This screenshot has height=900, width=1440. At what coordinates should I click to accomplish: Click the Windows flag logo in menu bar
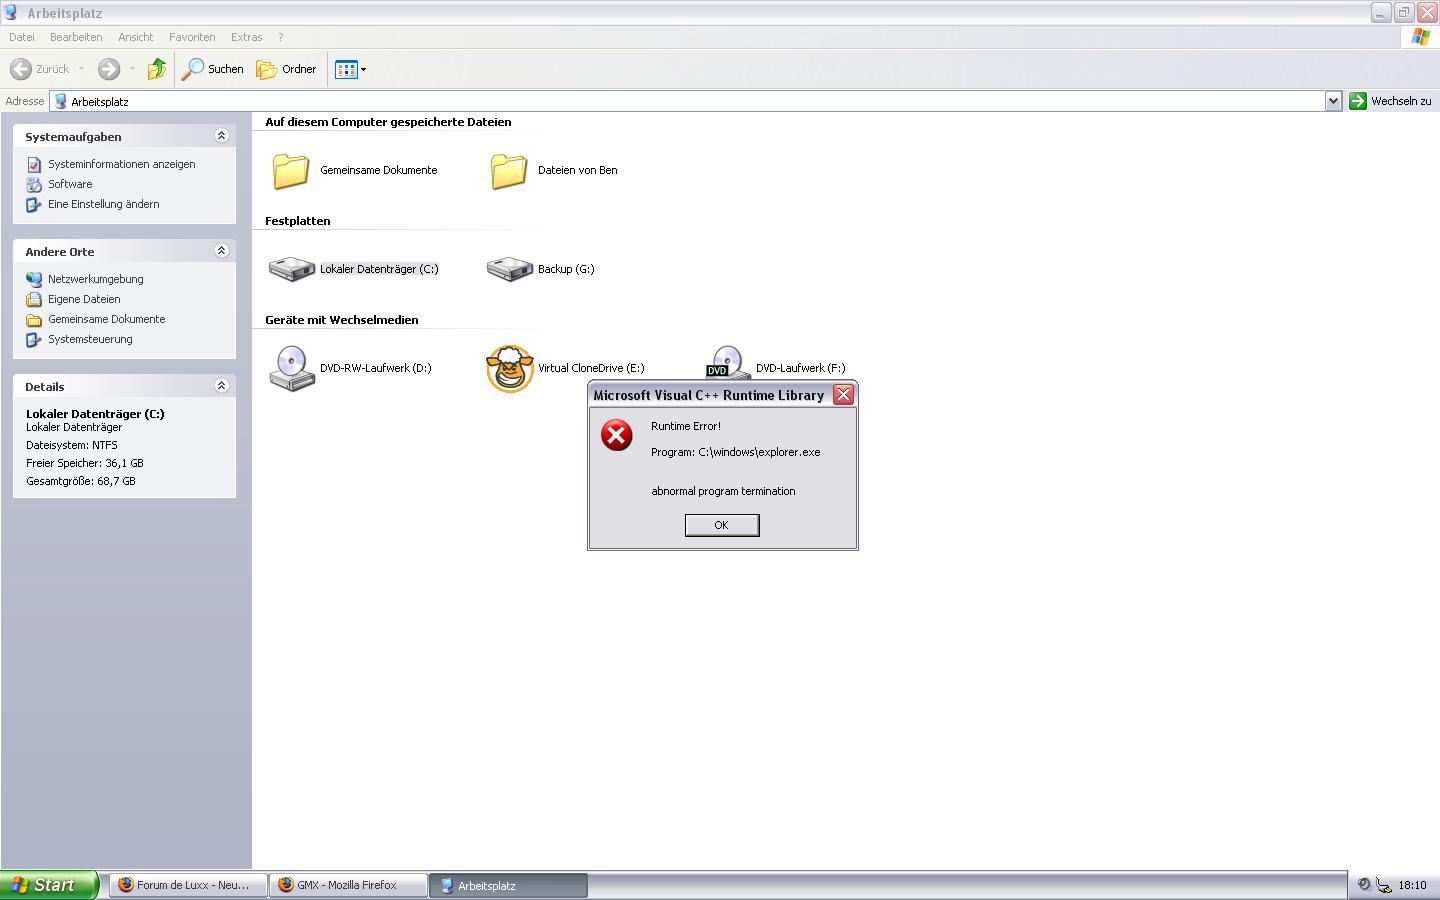tap(1420, 37)
